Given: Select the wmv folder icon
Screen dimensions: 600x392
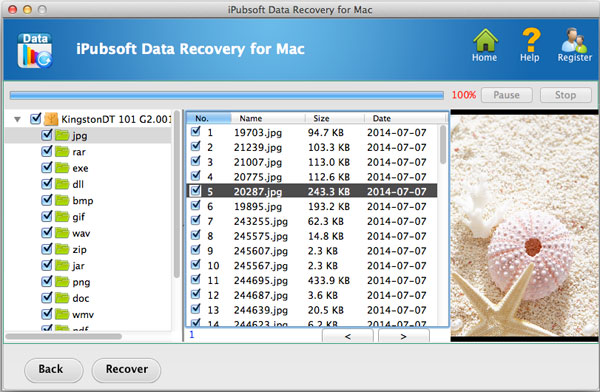Looking at the screenshot, I should click(x=62, y=314).
